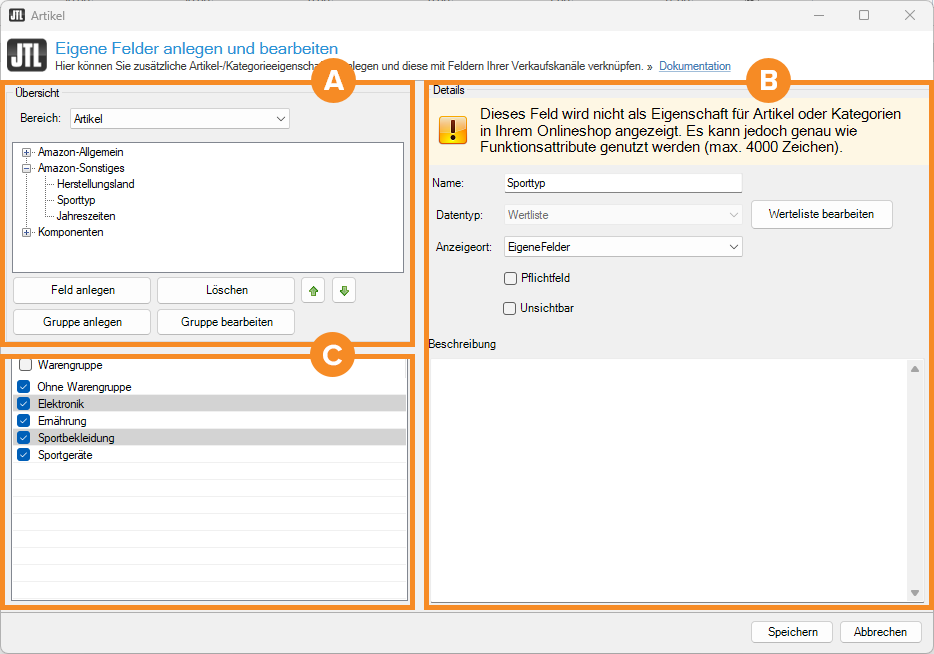Viewport: 934px width, 654px height.
Task: Select Jahreszeiten in the field tree
Action: coord(86,216)
